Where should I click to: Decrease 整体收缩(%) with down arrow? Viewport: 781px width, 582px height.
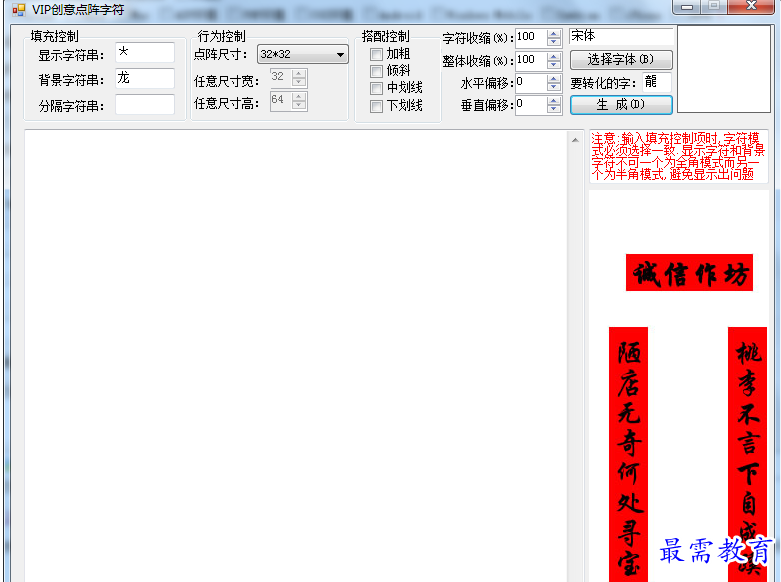pyautogui.click(x=554, y=65)
